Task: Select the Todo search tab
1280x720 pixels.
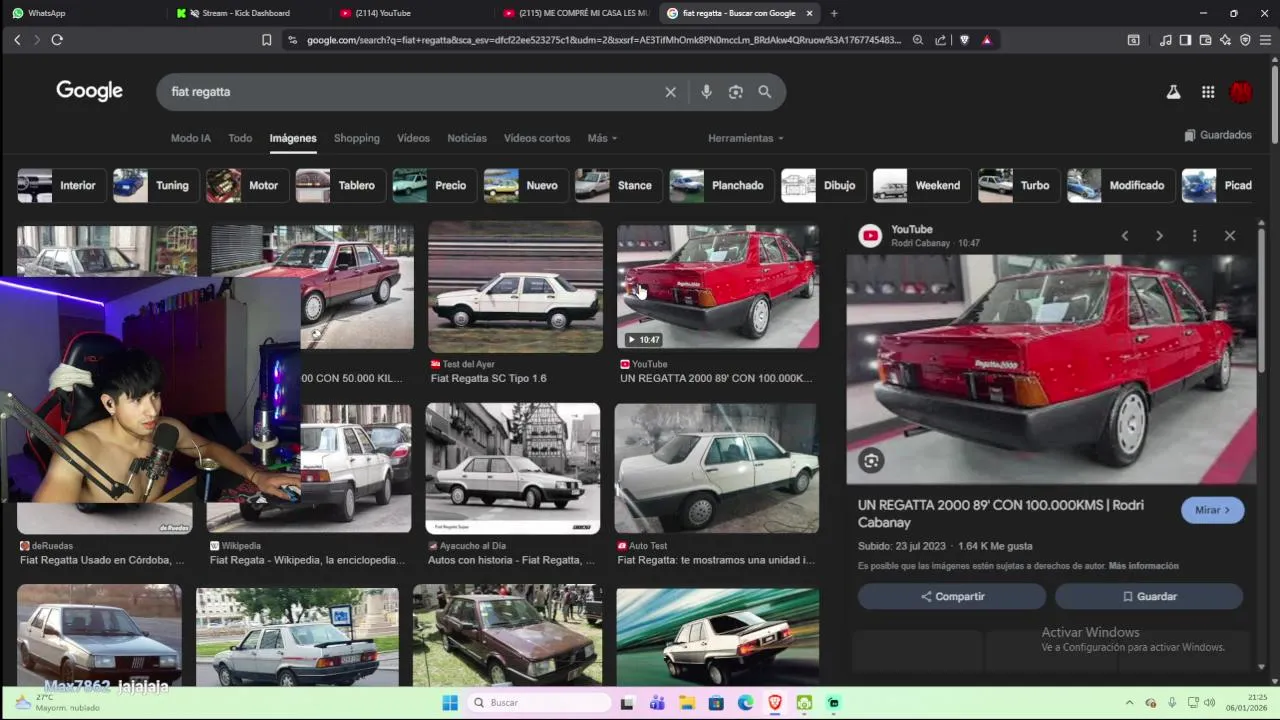Action: click(x=240, y=138)
